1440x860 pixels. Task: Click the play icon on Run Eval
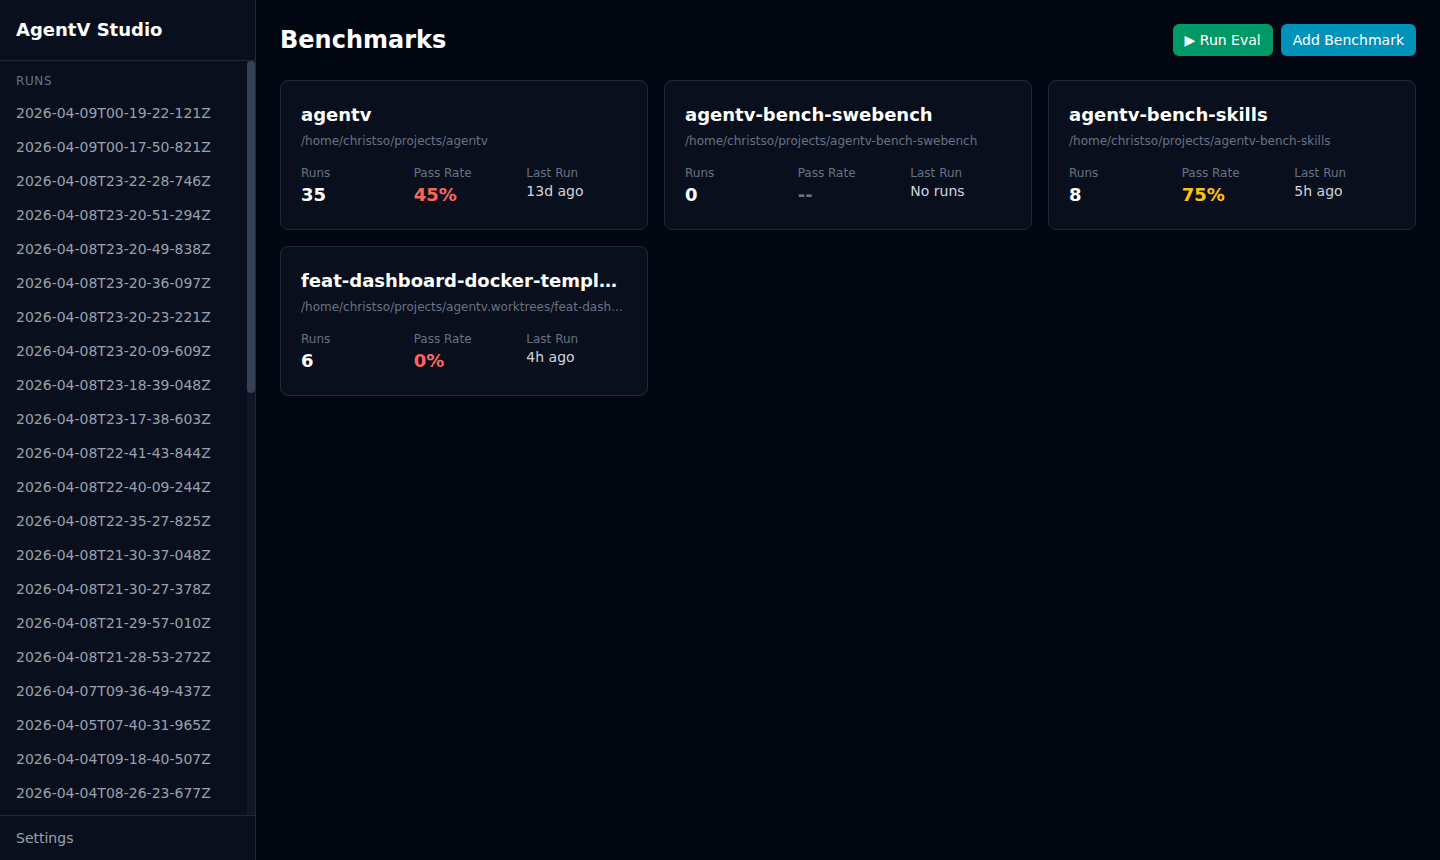click(1189, 40)
